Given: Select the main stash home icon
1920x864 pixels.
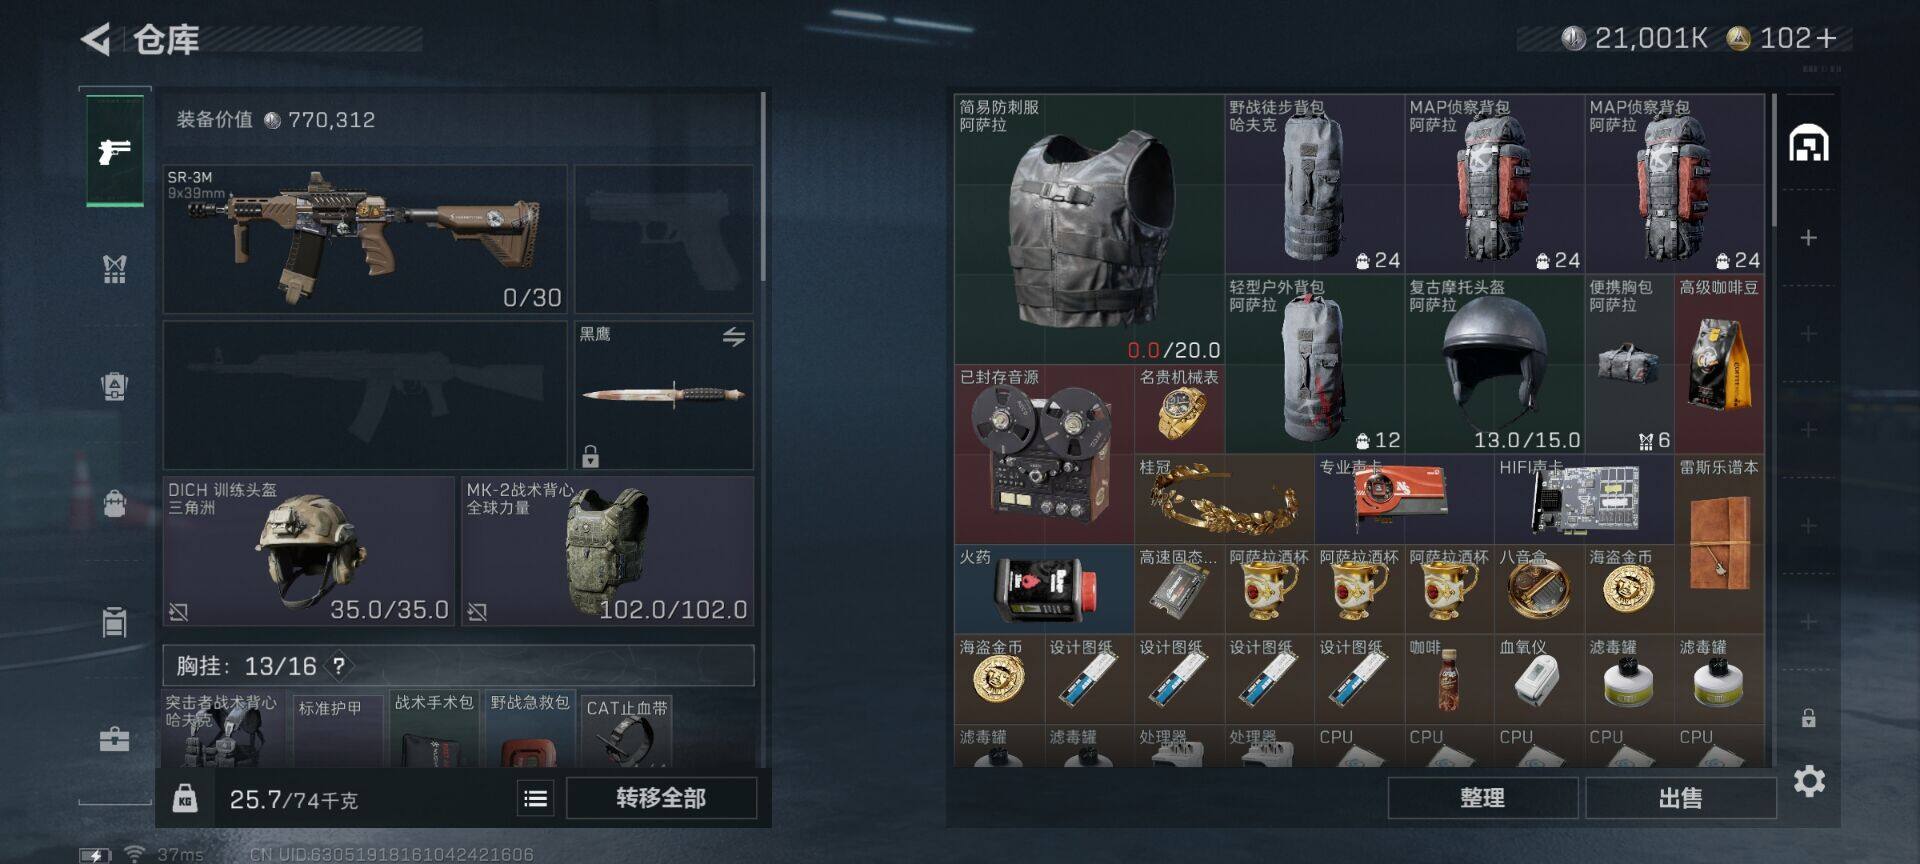Looking at the screenshot, I should [1809, 143].
